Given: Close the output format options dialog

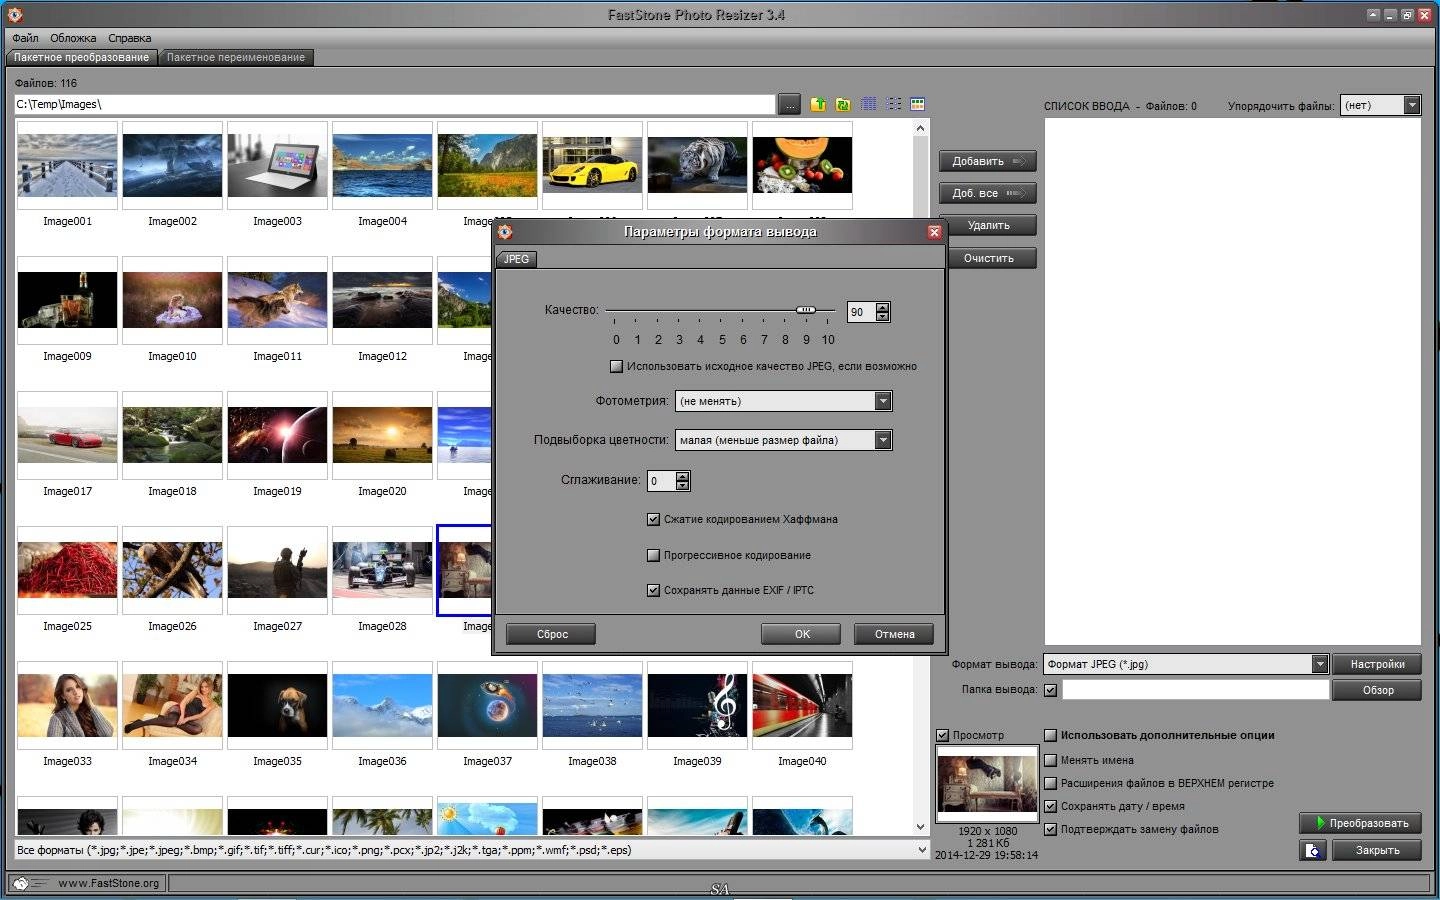Looking at the screenshot, I should point(934,232).
